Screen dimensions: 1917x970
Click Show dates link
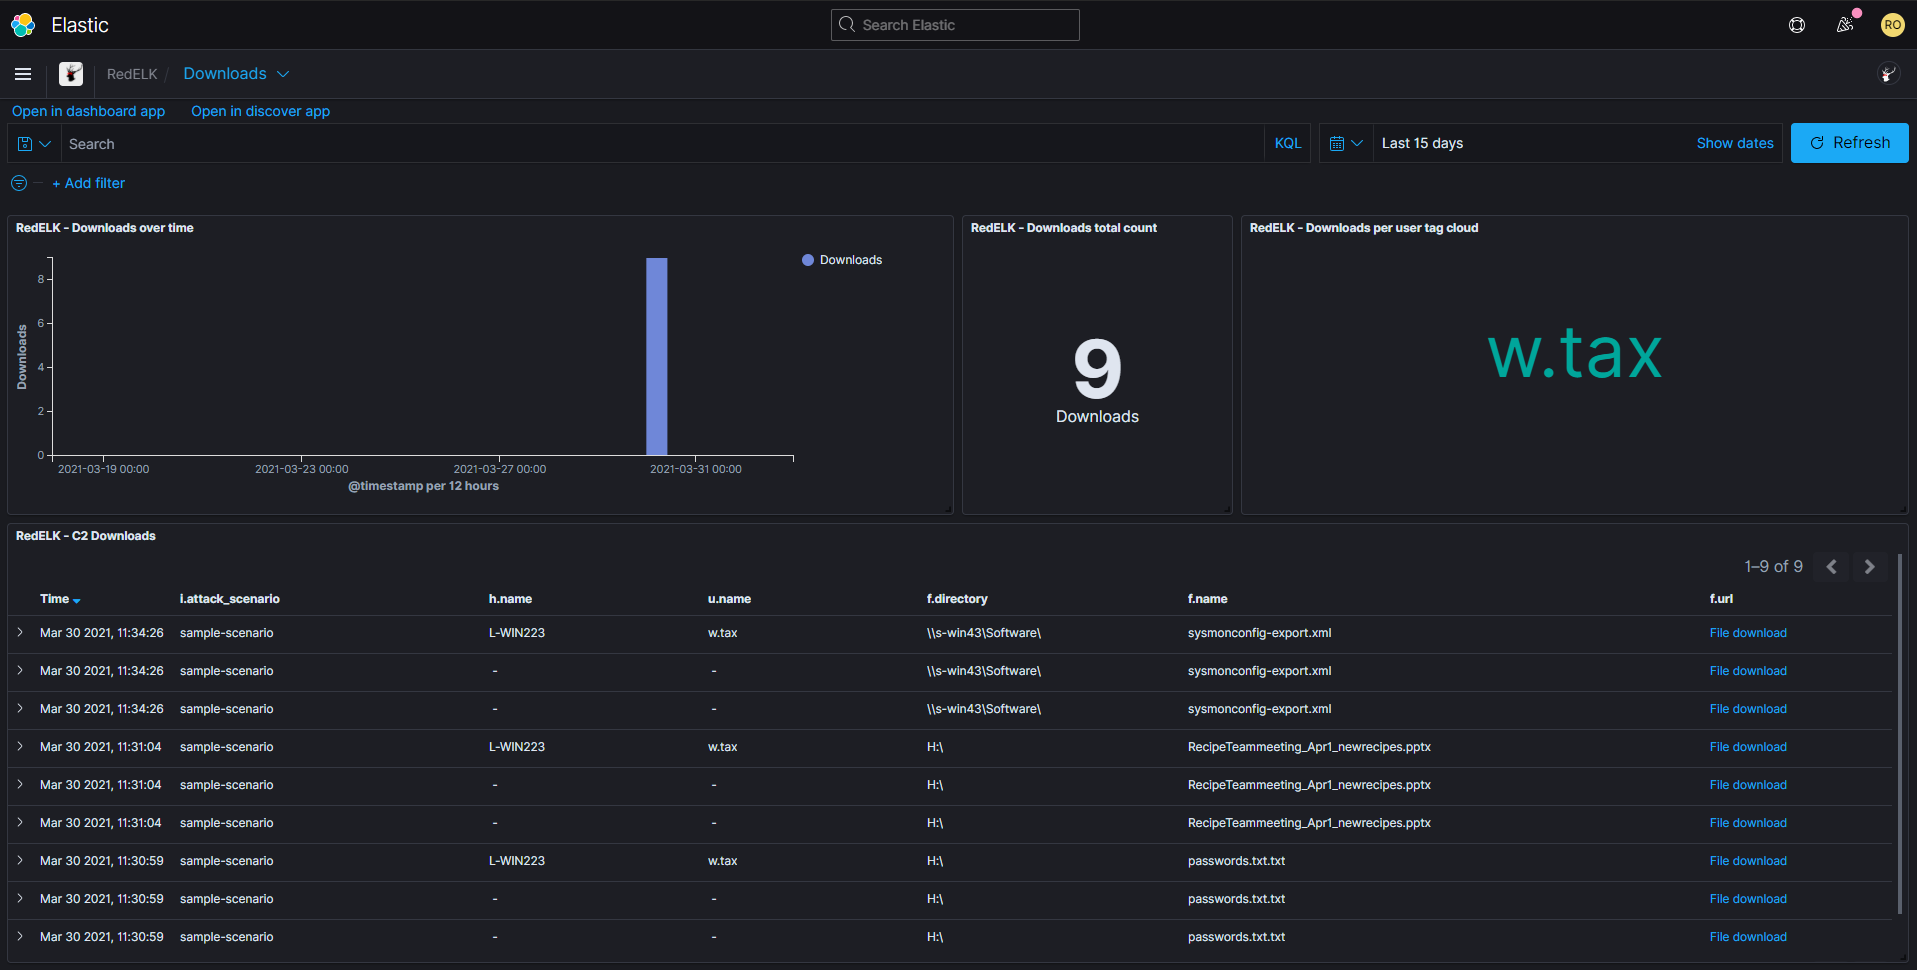(x=1735, y=144)
